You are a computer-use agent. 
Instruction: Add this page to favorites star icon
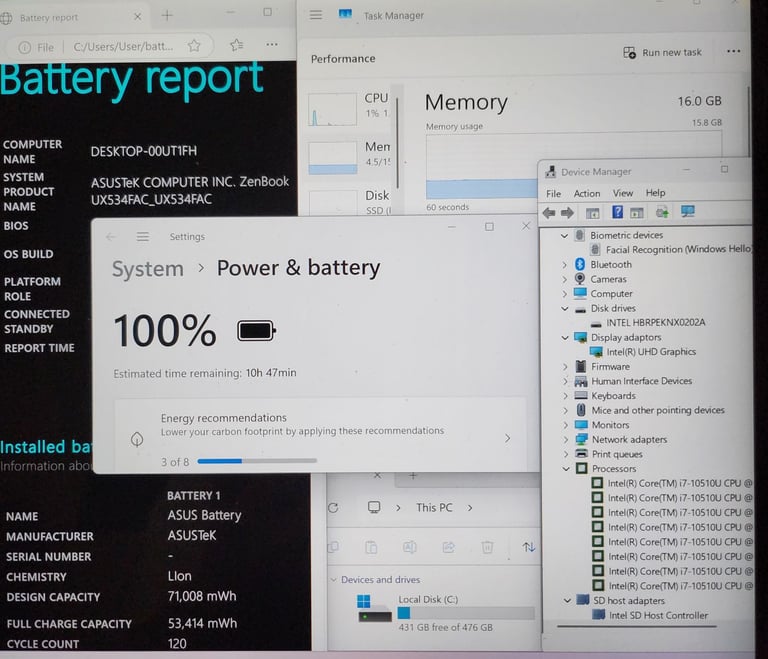[194, 46]
